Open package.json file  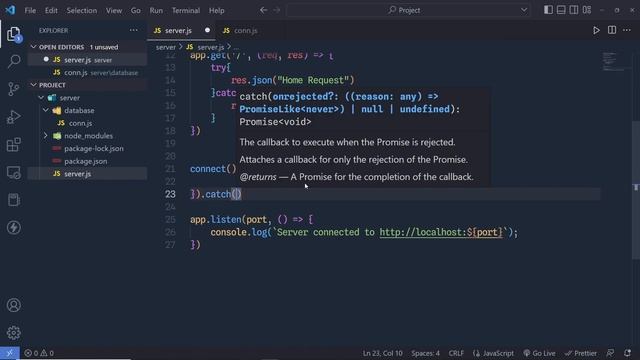pyautogui.click(x=87, y=161)
